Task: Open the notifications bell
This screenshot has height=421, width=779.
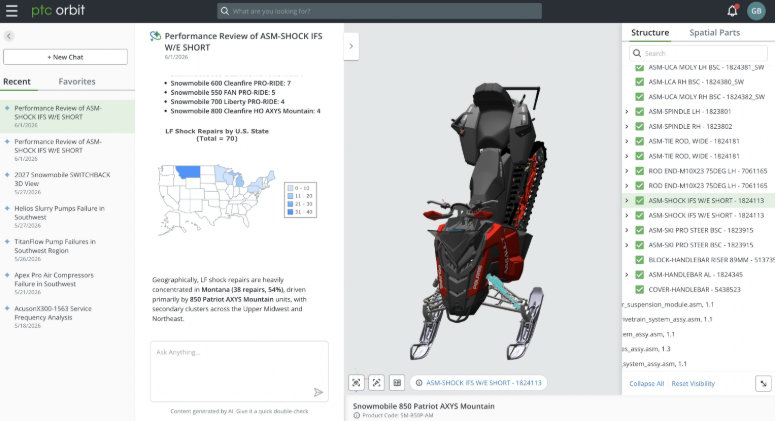Action: point(732,10)
